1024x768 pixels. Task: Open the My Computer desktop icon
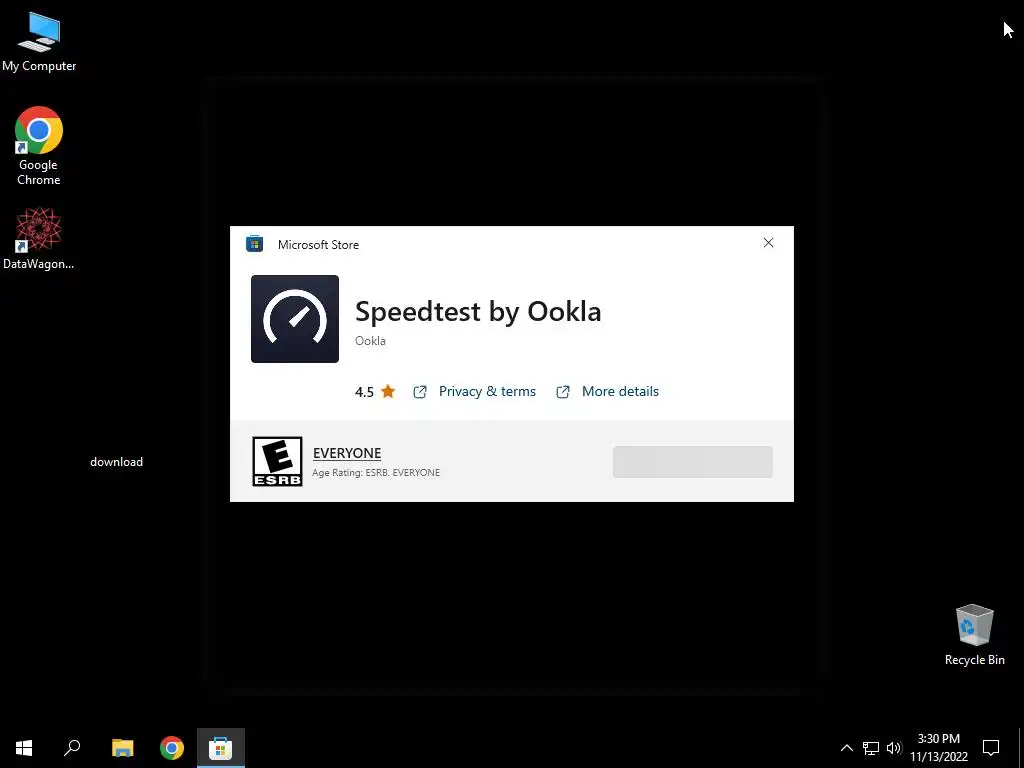[39, 42]
